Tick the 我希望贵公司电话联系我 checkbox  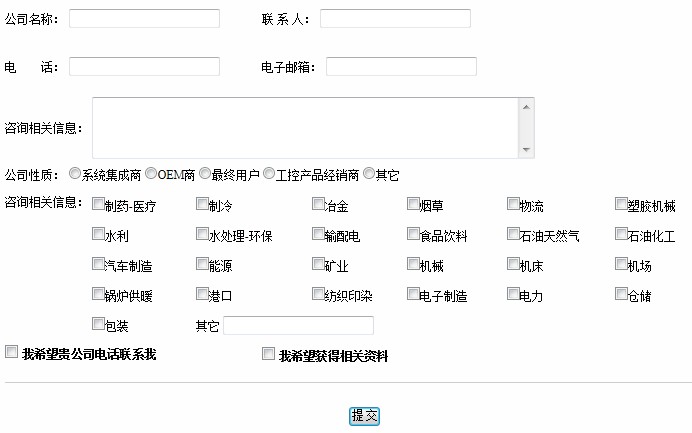click(12, 352)
